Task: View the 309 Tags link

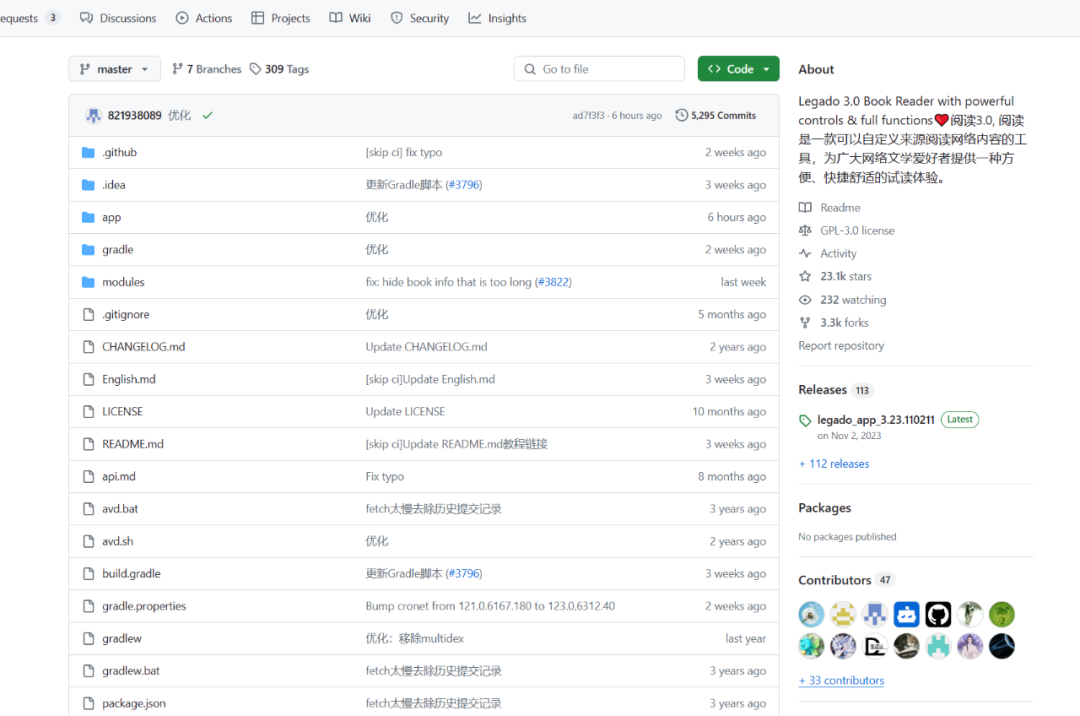Action: click(280, 69)
